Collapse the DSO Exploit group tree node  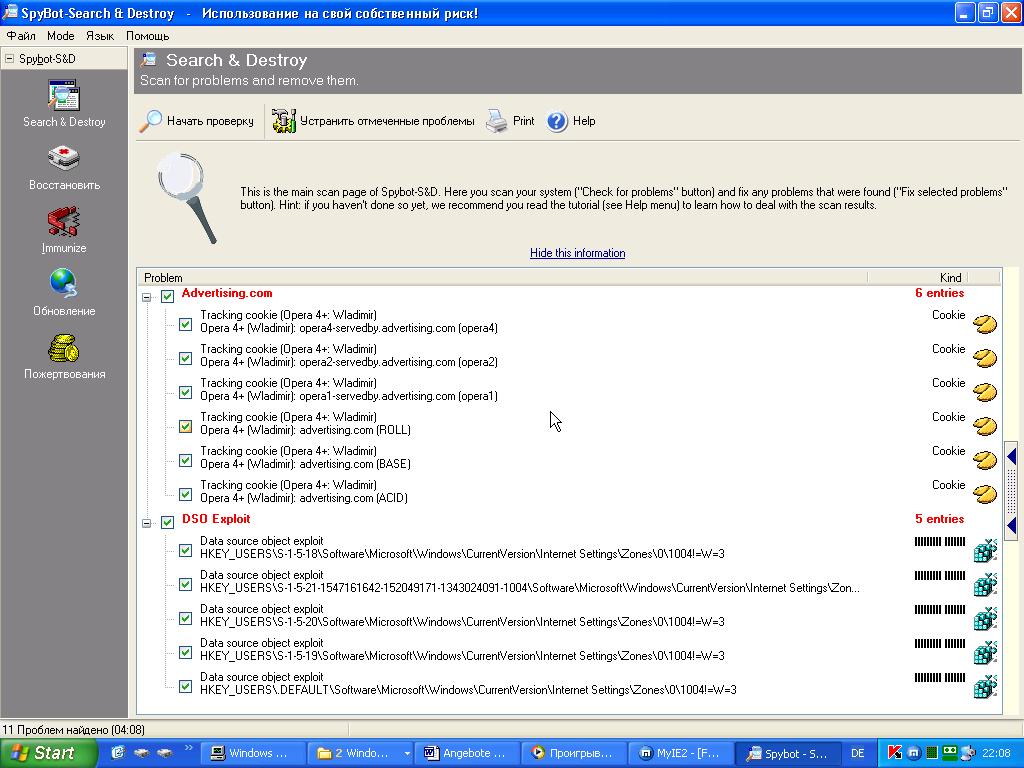coord(147,523)
